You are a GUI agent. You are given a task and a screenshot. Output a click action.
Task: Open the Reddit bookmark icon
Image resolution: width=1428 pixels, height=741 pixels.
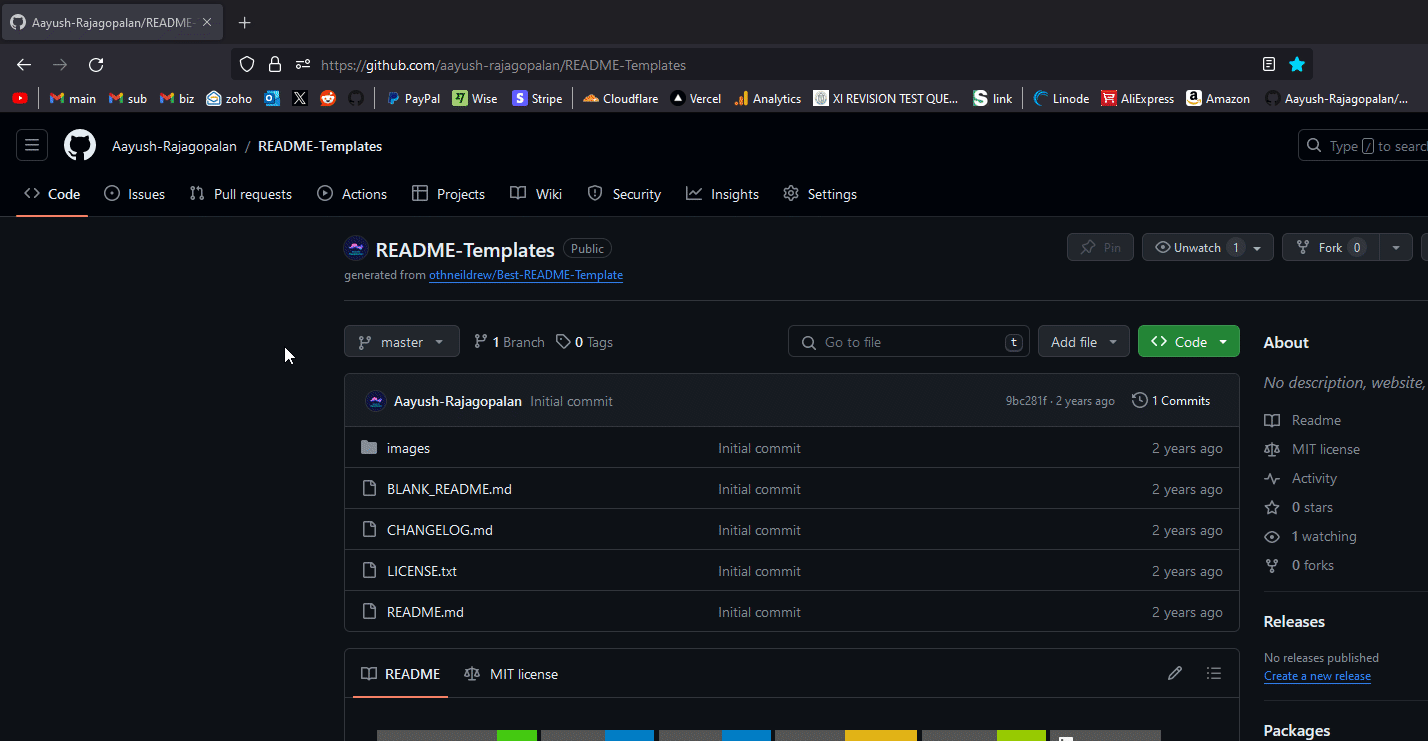point(328,98)
